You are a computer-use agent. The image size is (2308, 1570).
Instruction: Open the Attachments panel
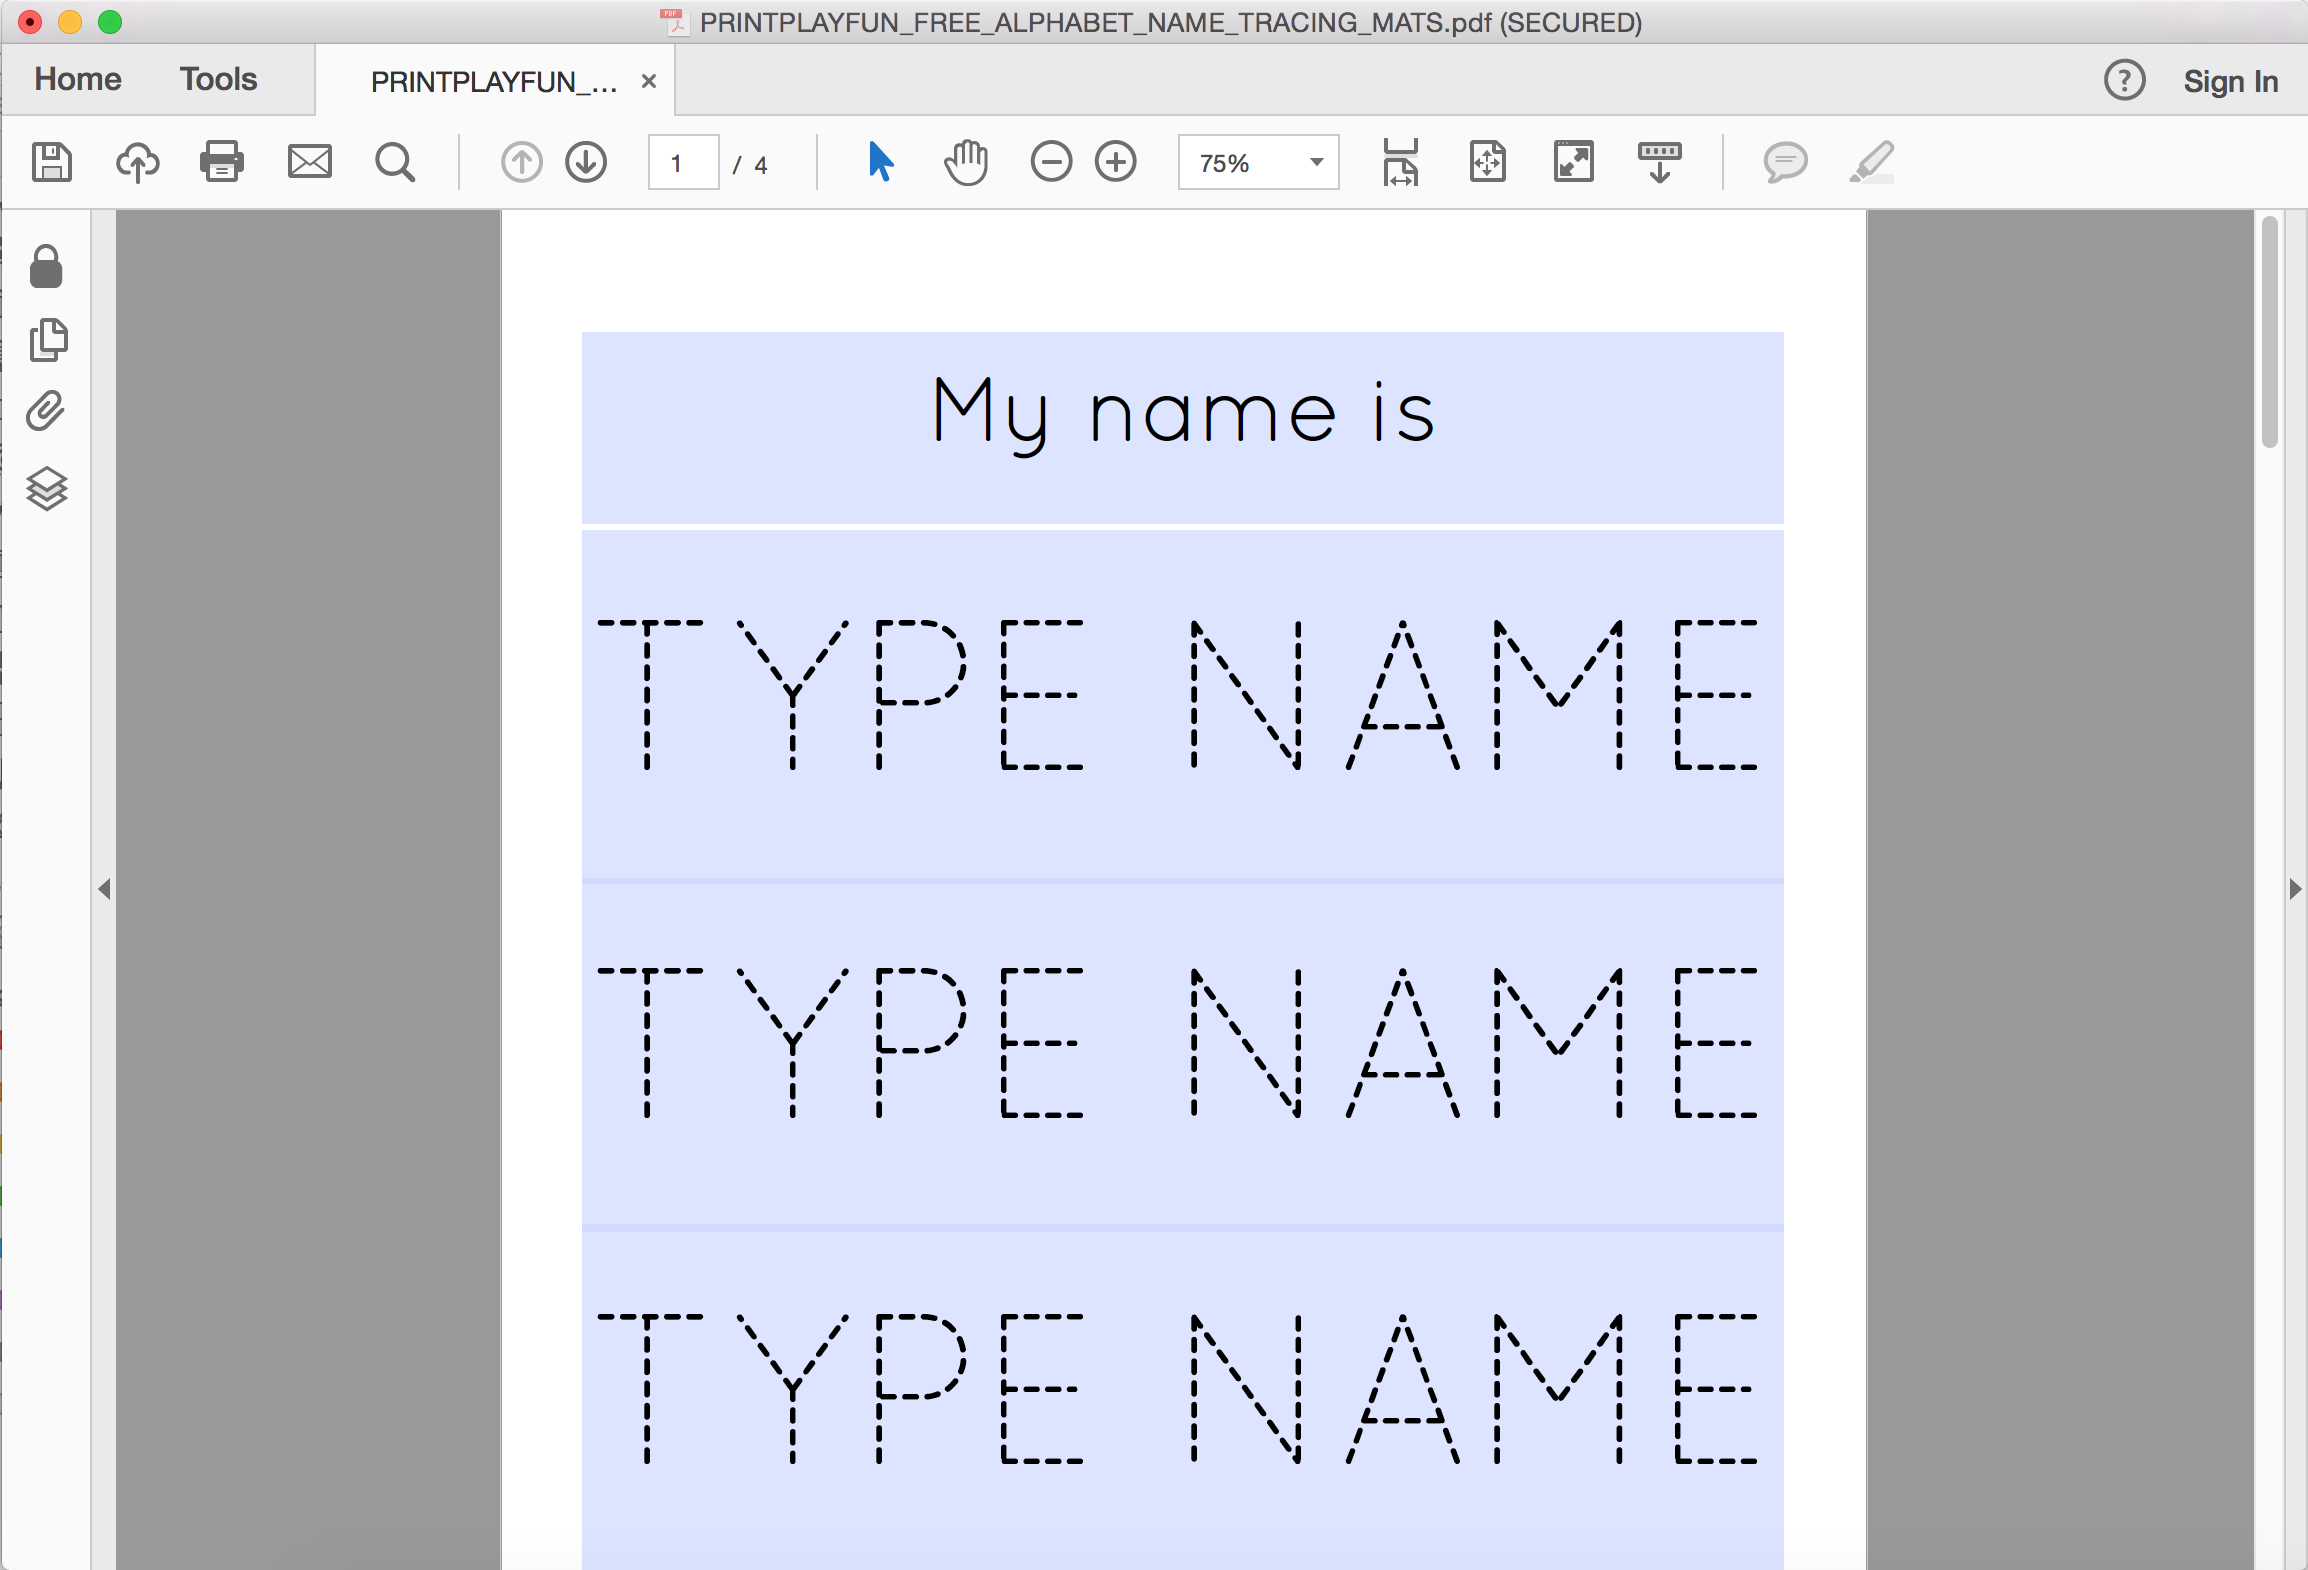point(46,413)
